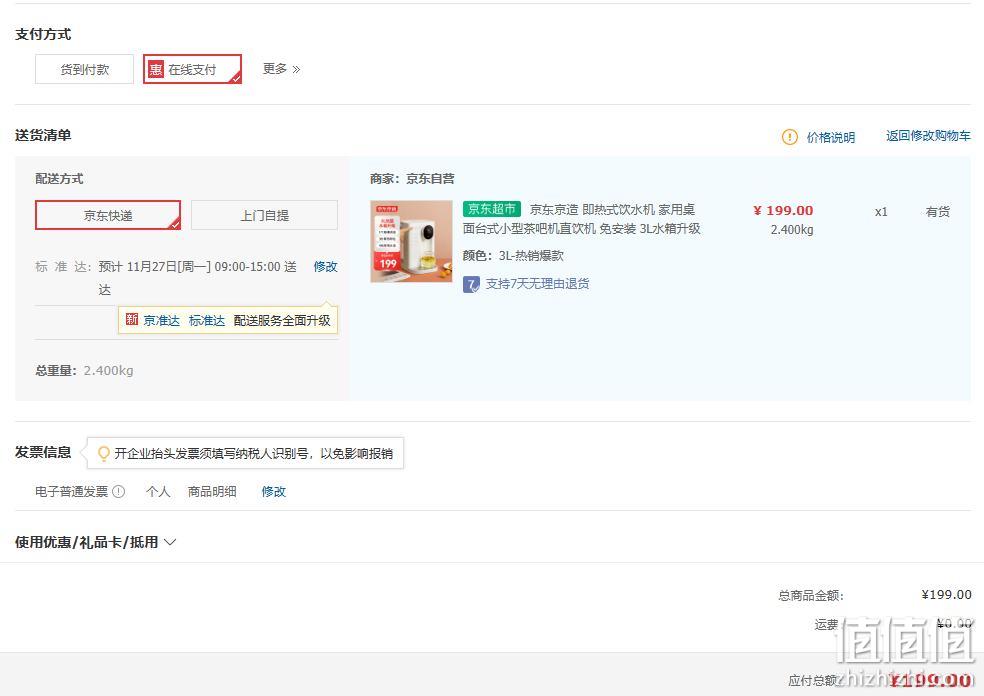The width and height of the screenshot is (984, 696).
Task: Click the 7-day return shield icon
Action: pyautogui.click(x=471, y=284)
